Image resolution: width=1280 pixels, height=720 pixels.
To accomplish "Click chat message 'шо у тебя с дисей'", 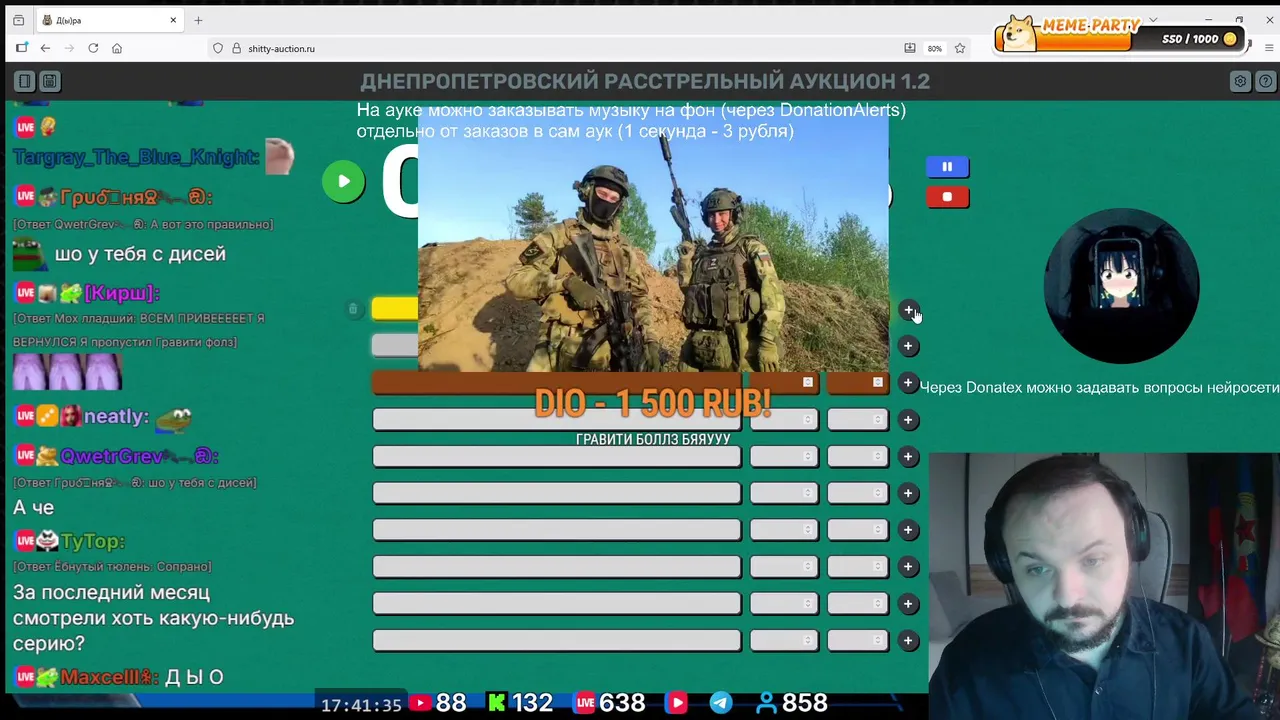I will click(x=140, y=254).
